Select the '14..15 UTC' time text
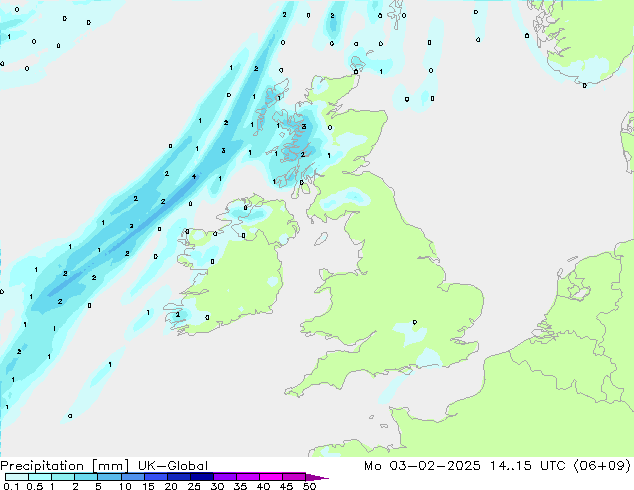 [528, 466]
